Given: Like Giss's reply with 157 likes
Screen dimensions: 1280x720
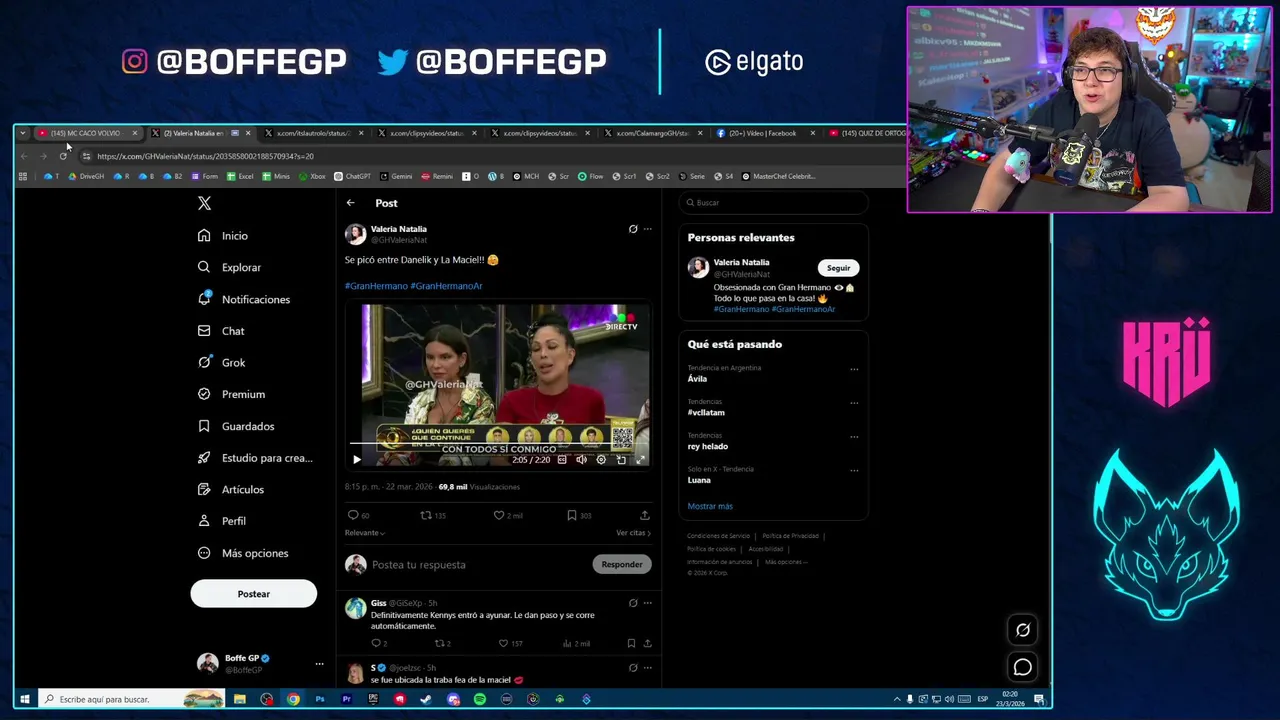Looking at the screenshot, I should coord(504,643).
